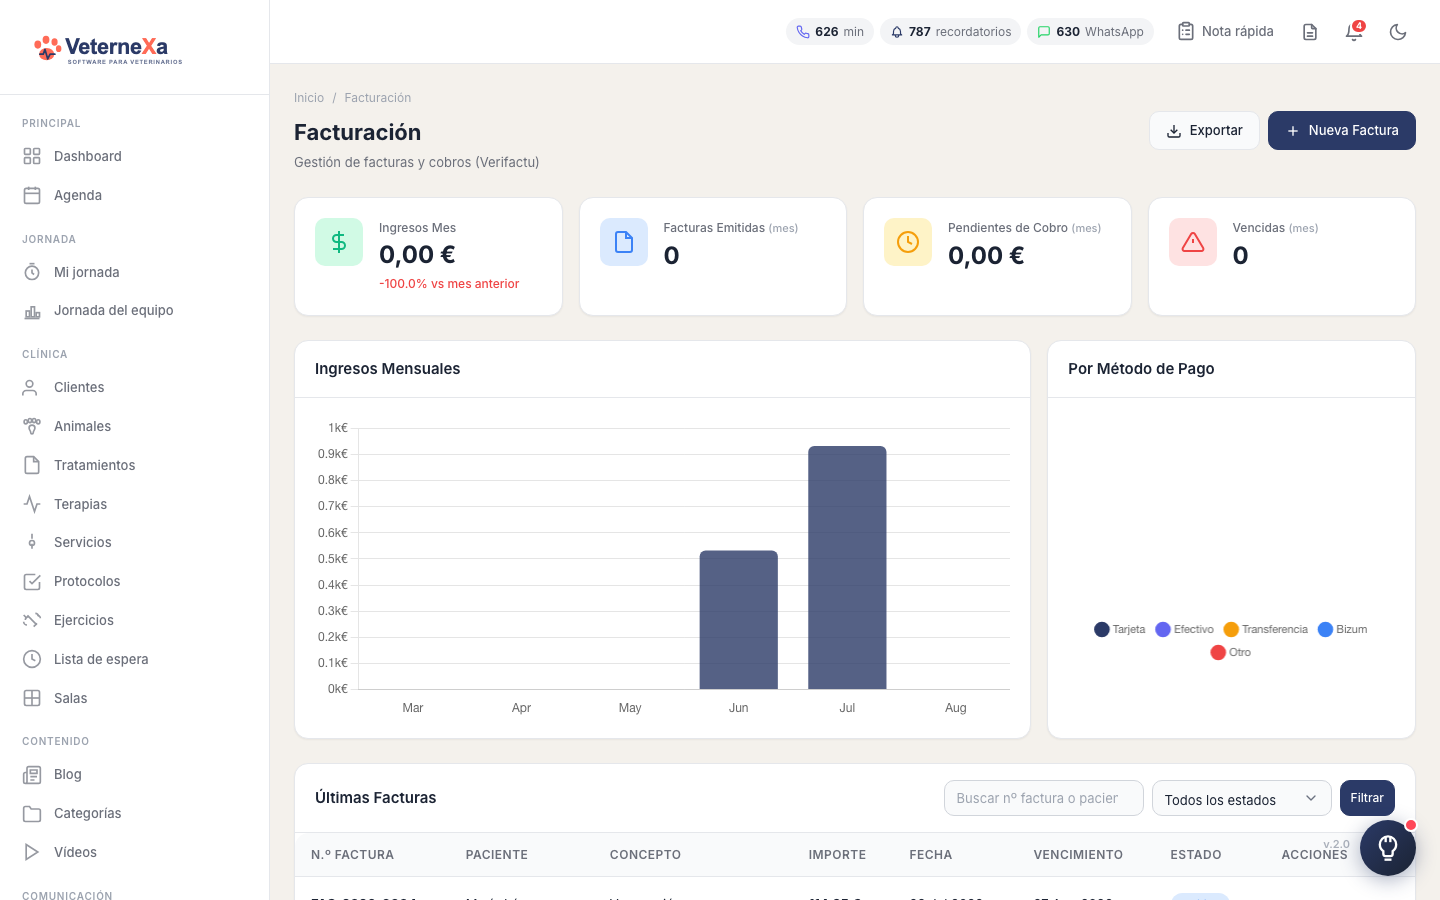Image resolution: width=1440 pixels, height=900 pixels.
Task: Click the Agenda calendar icon
Action: point(32,195)
